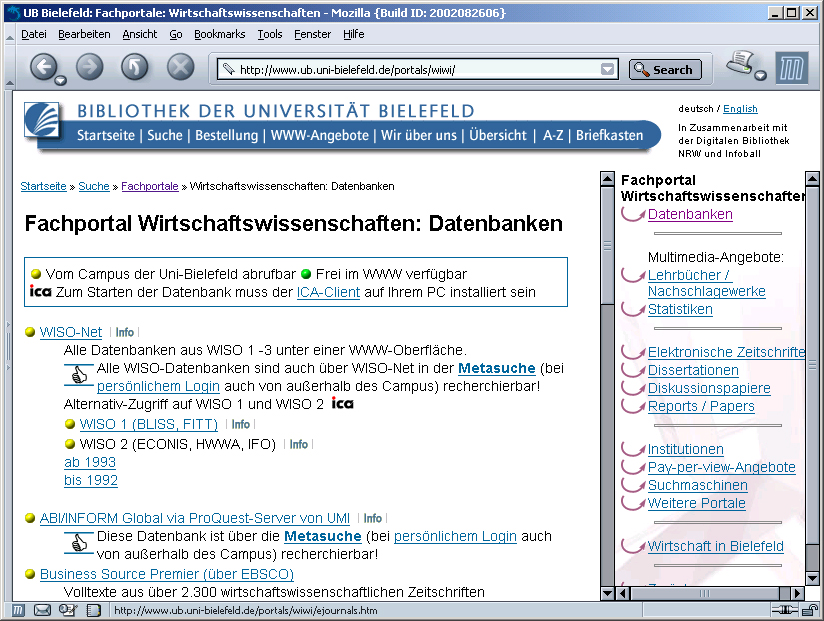
Task: Open the URL bar history dropdown
Action: pos(607,70)
